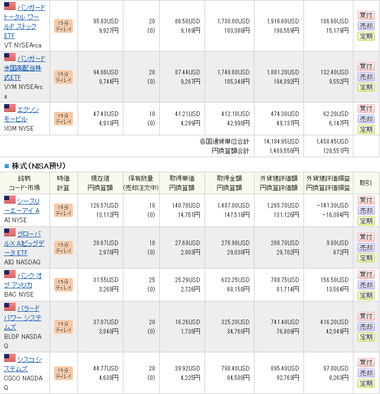
Task: Click the periodic (定期) button for VYM
Action: (366, 87)
